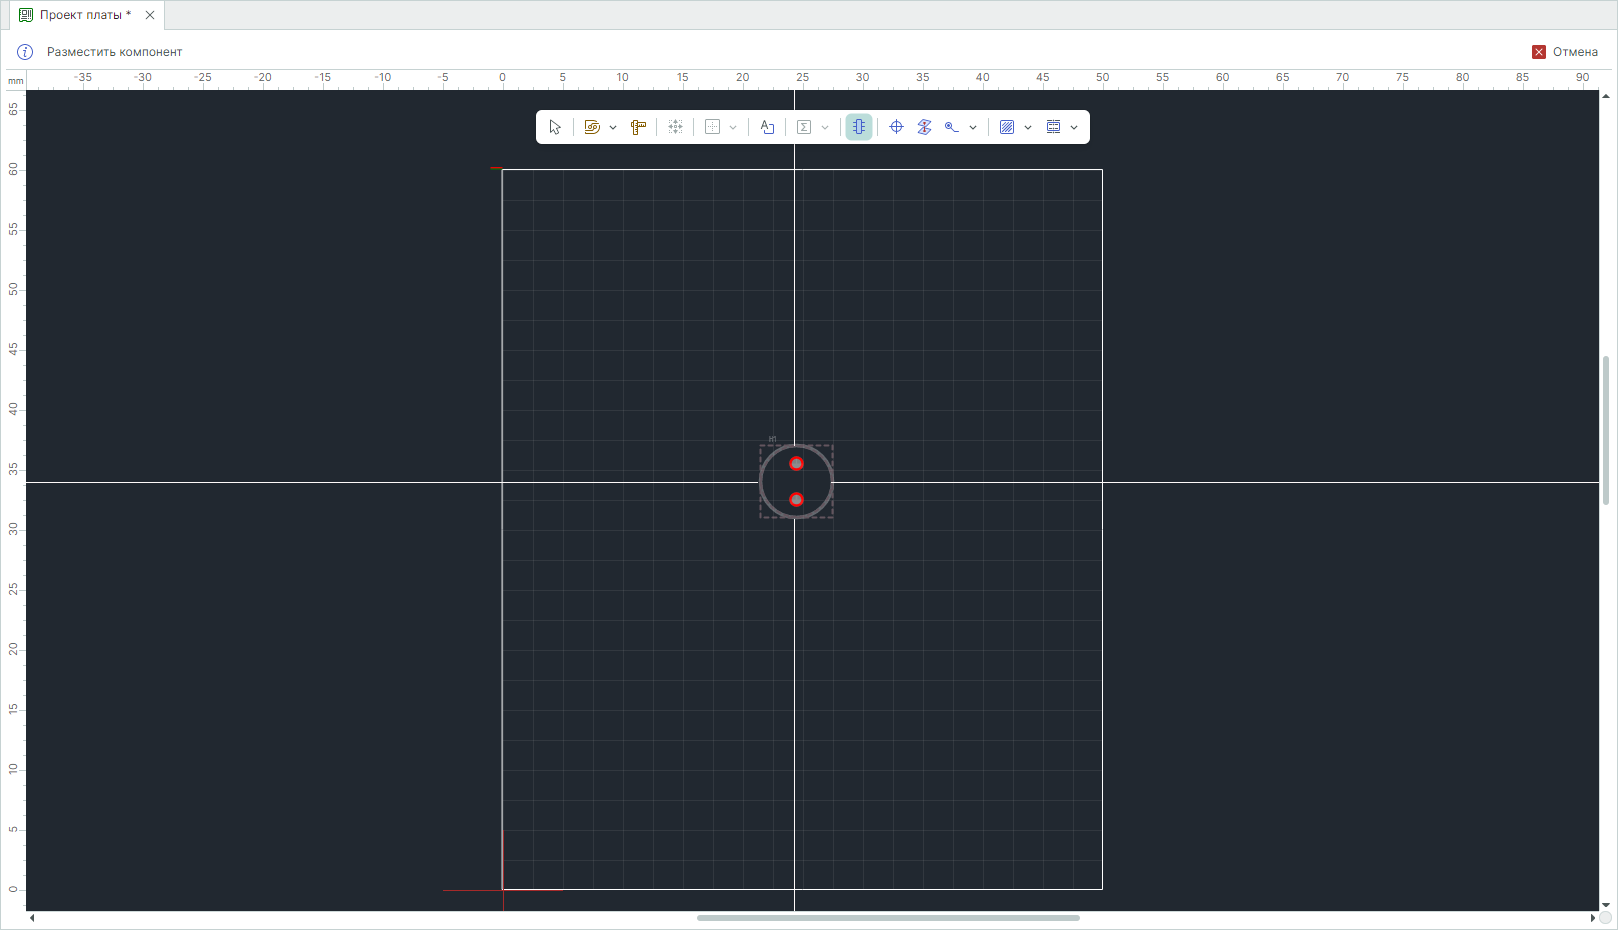Click the trace routing tool icon
The height and width of the screenshot is (930, 1618).
592,127
